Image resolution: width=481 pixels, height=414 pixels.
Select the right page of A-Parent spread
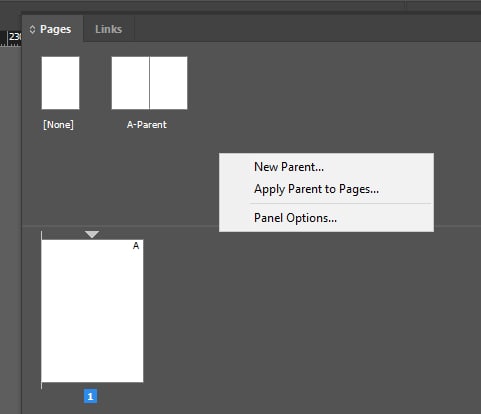(x=168, y=83)
